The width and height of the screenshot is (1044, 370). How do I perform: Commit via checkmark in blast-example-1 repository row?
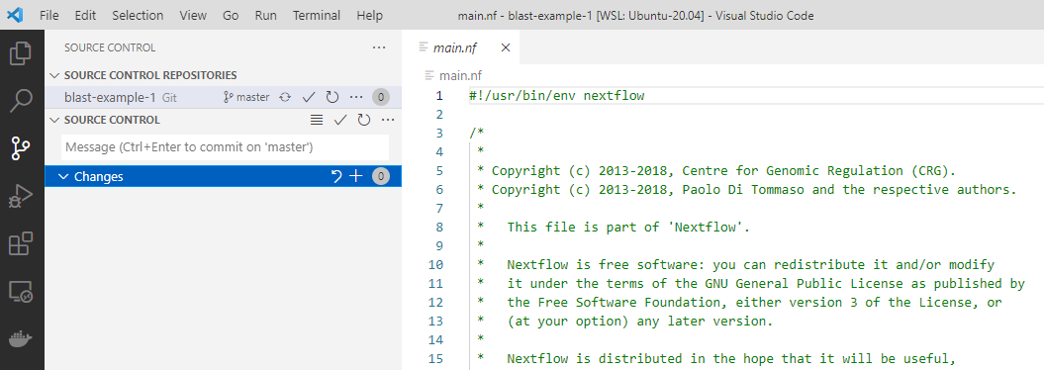(308, 97)
